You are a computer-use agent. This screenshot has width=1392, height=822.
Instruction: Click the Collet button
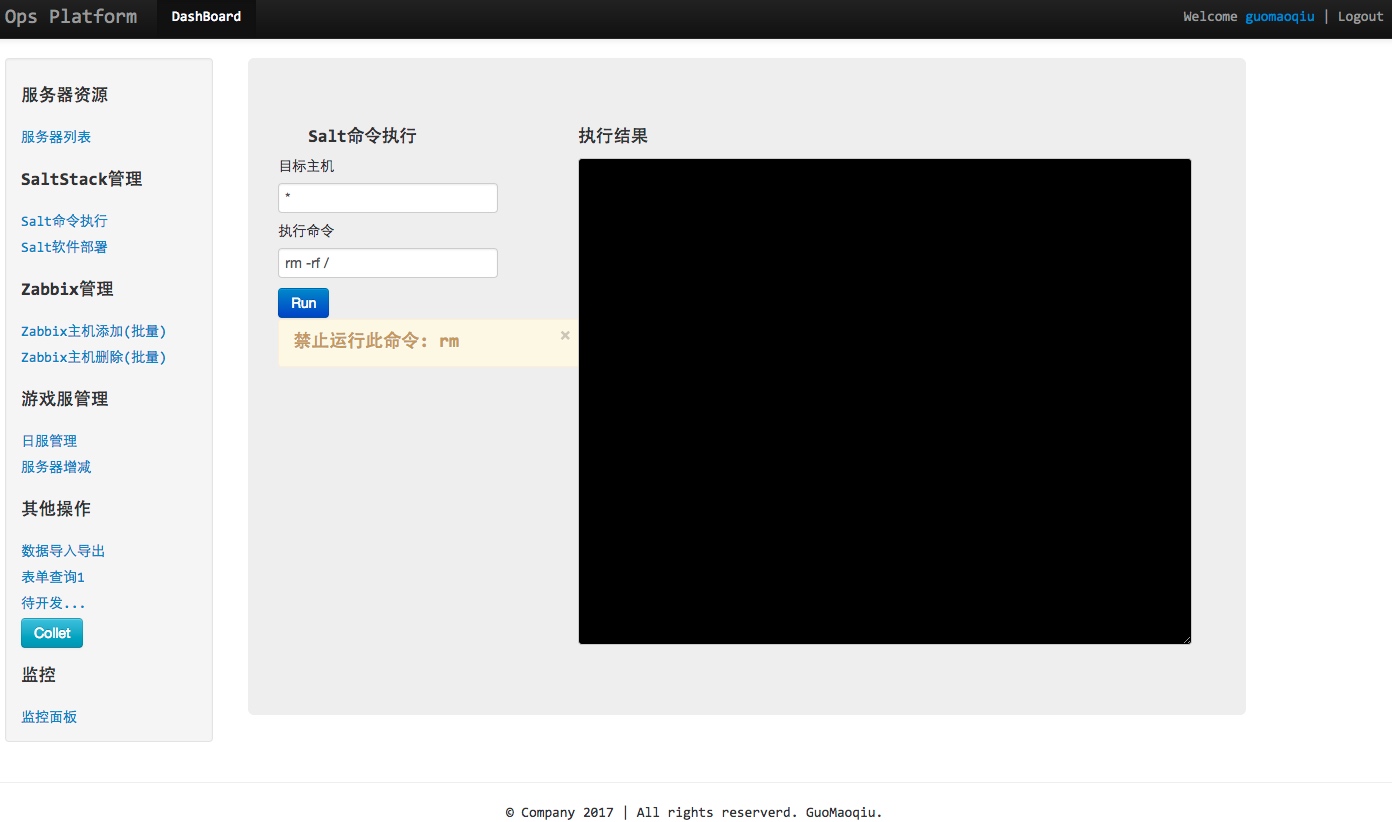click(x=52, y=633)
